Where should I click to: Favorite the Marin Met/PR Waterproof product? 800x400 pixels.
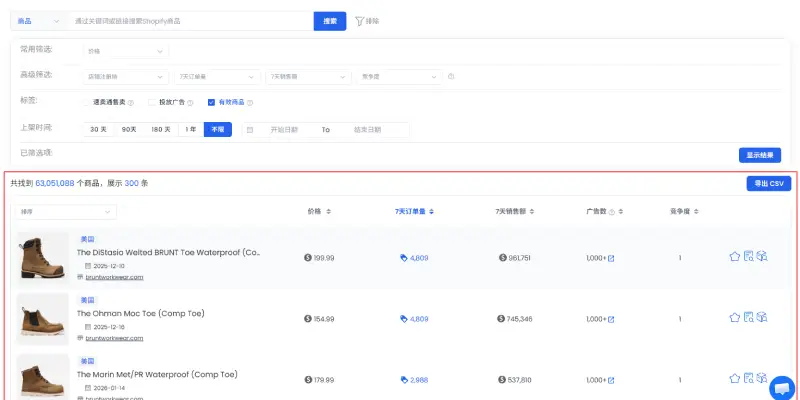735,379
